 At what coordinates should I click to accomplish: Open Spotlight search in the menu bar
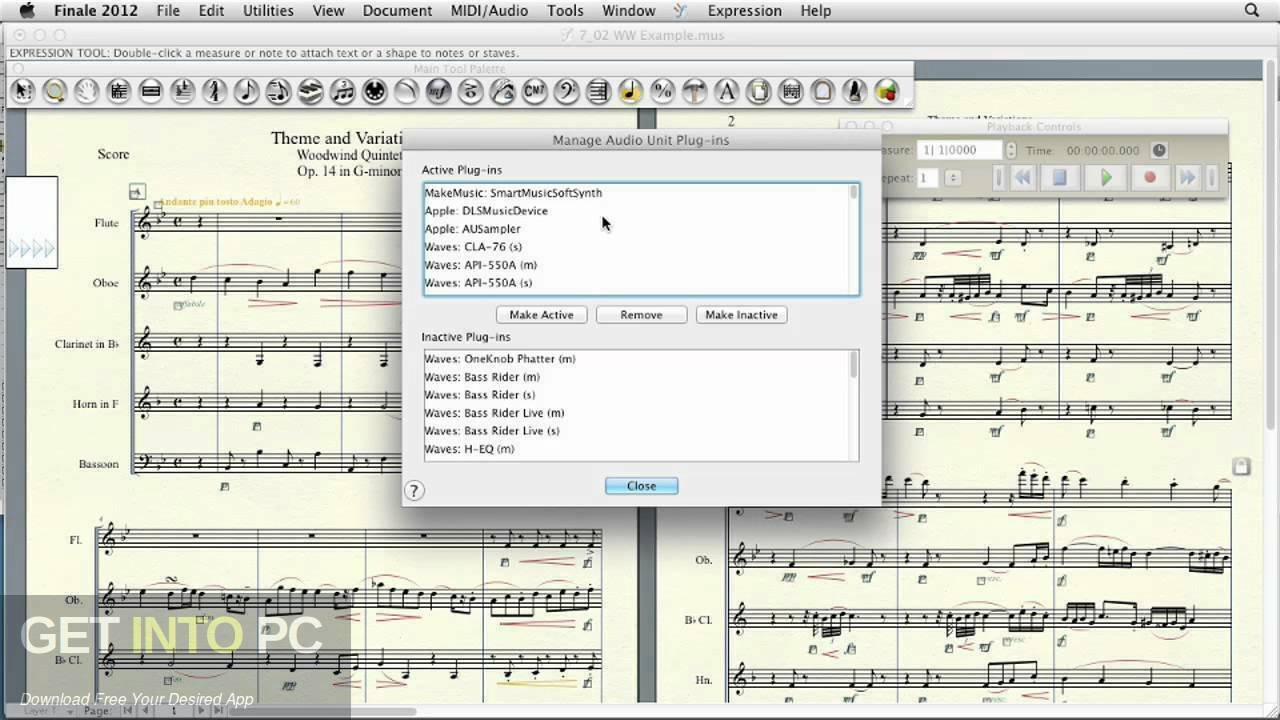(x=1251, y=10)
